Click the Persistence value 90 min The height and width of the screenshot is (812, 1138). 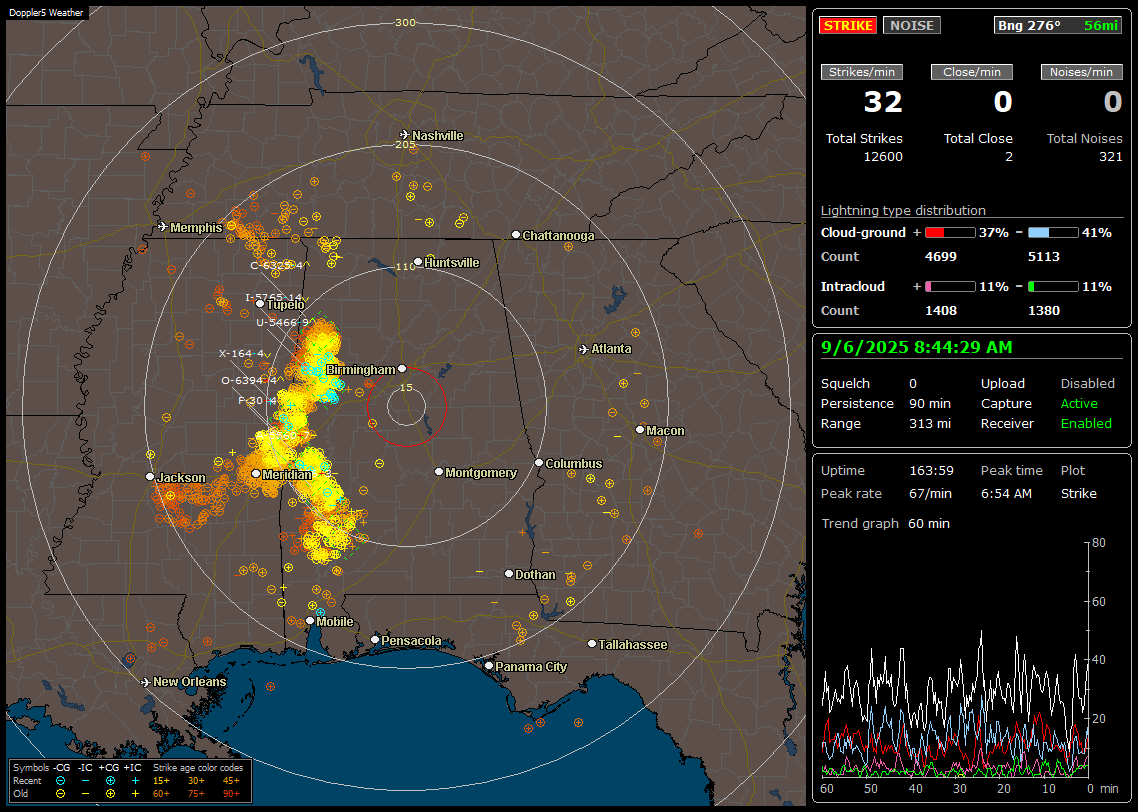(x=930, y=403)
